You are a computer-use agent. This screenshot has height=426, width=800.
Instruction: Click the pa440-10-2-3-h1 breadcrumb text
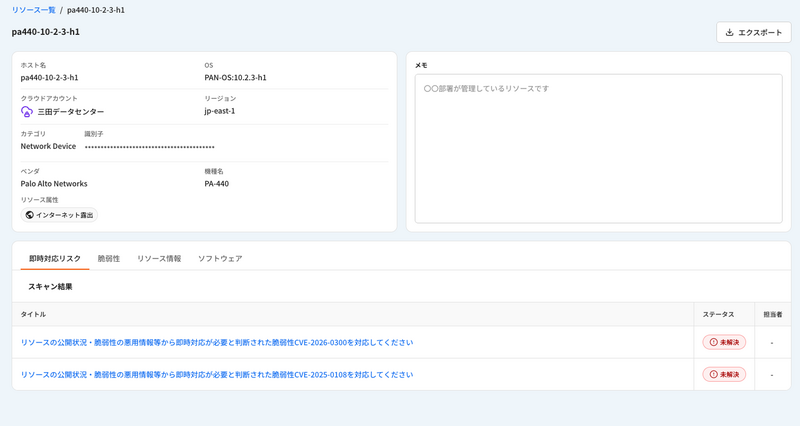tap(96, 10)
